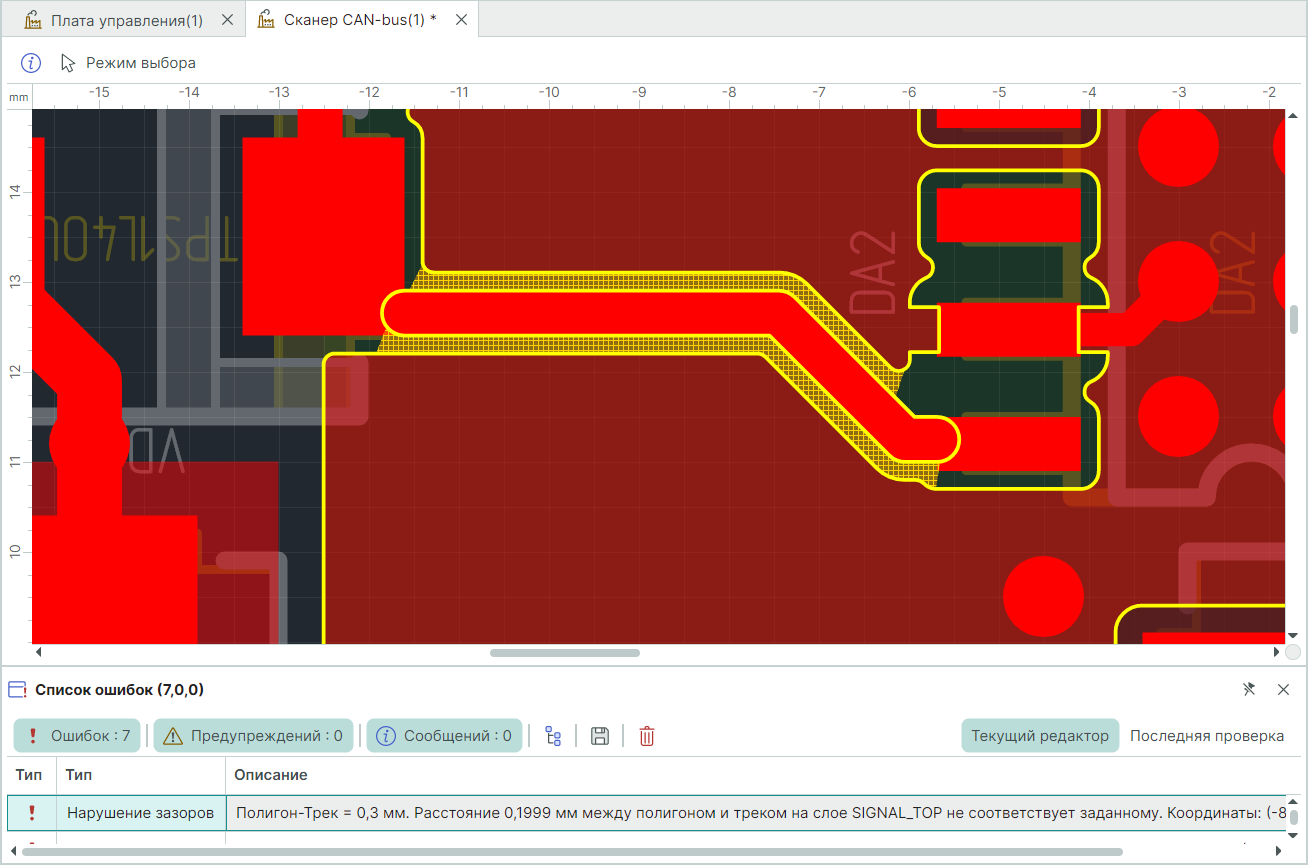Image resolution: width=1308 pixels, height=865 pixels.
Task: Close the Список ошибок panel
Action: click(1283, 689)
